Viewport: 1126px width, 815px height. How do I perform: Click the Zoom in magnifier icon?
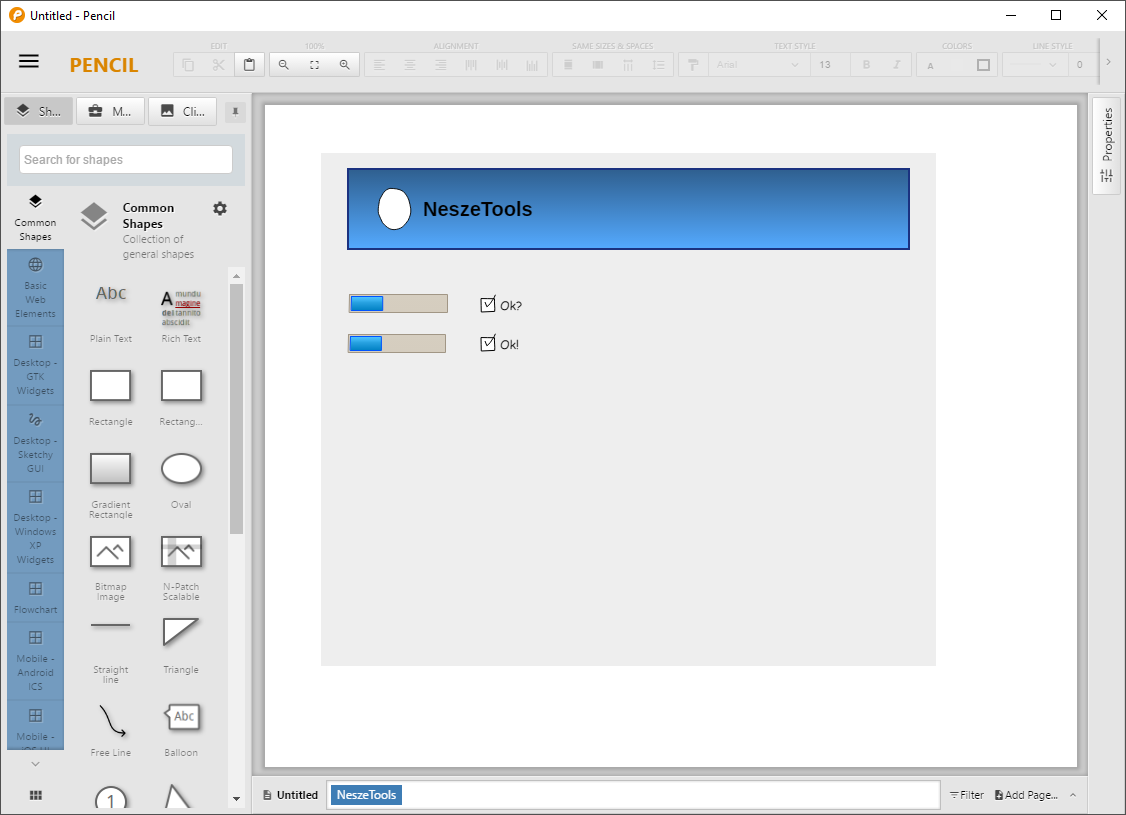[x=345, y=65]
